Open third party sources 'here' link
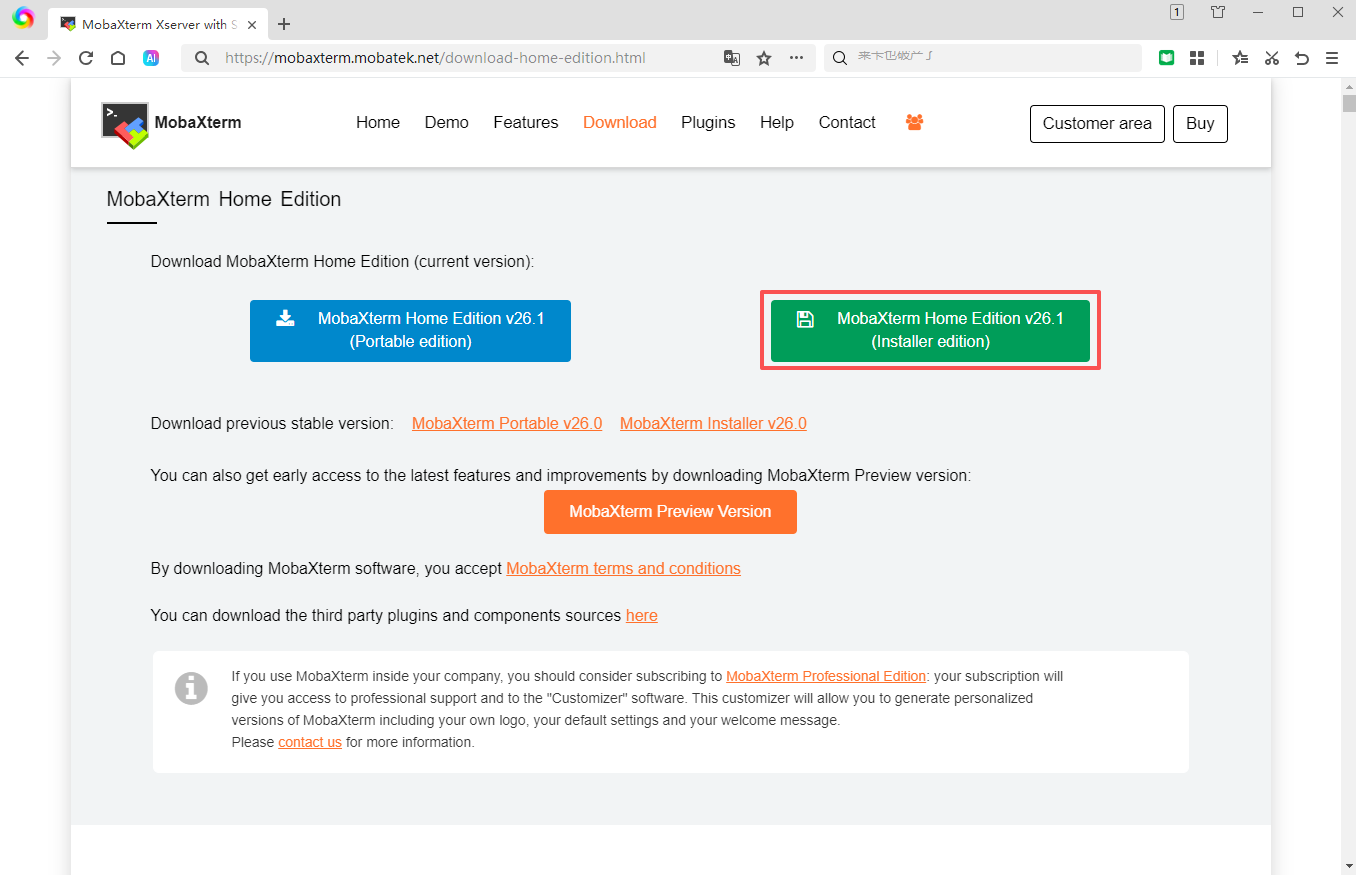 pos(641,615)
